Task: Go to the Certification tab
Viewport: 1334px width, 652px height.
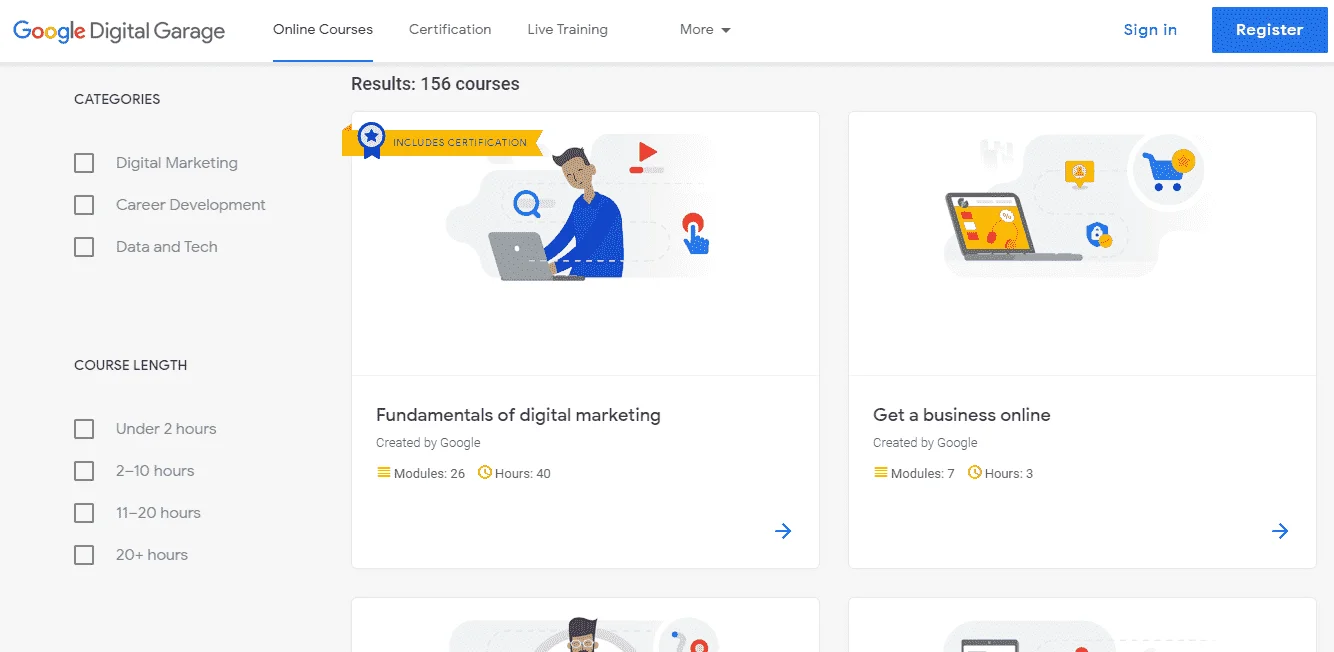Action: 450,29
